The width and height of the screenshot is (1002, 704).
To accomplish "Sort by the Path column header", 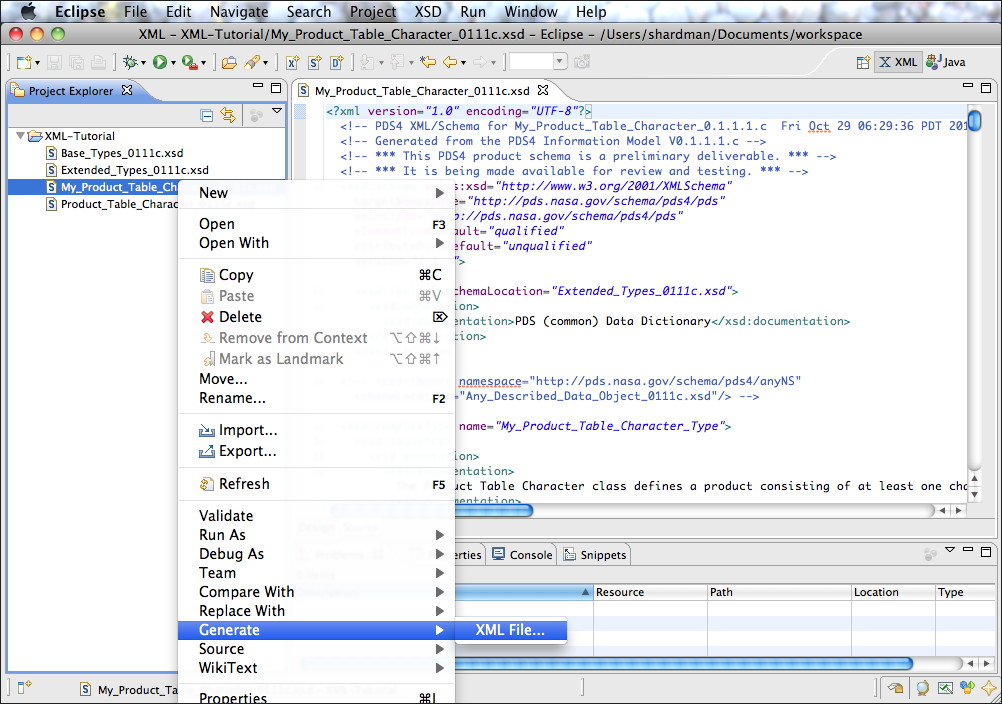I will [780, 592].
